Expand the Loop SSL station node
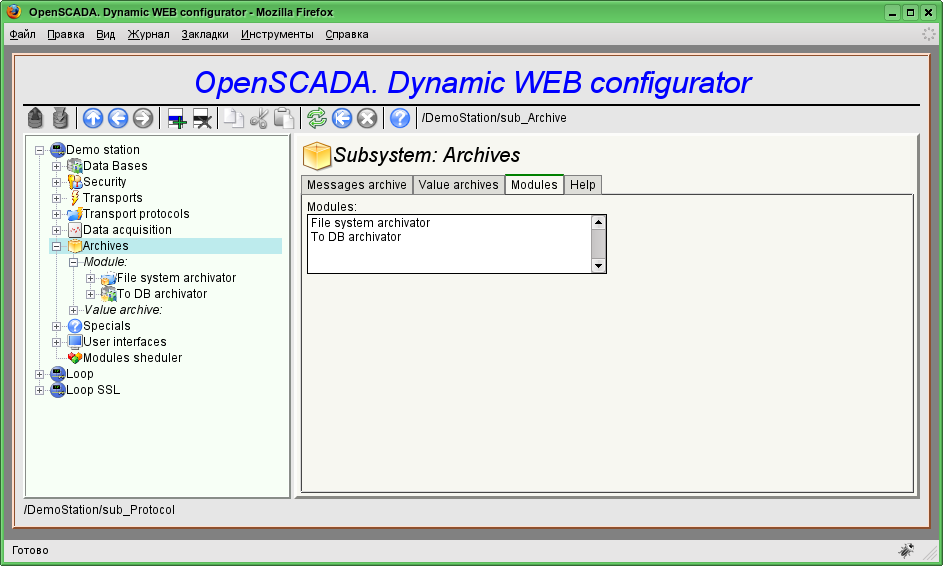Image resolution: width=943 pixels, height=566 pixels. click(40, 390)
